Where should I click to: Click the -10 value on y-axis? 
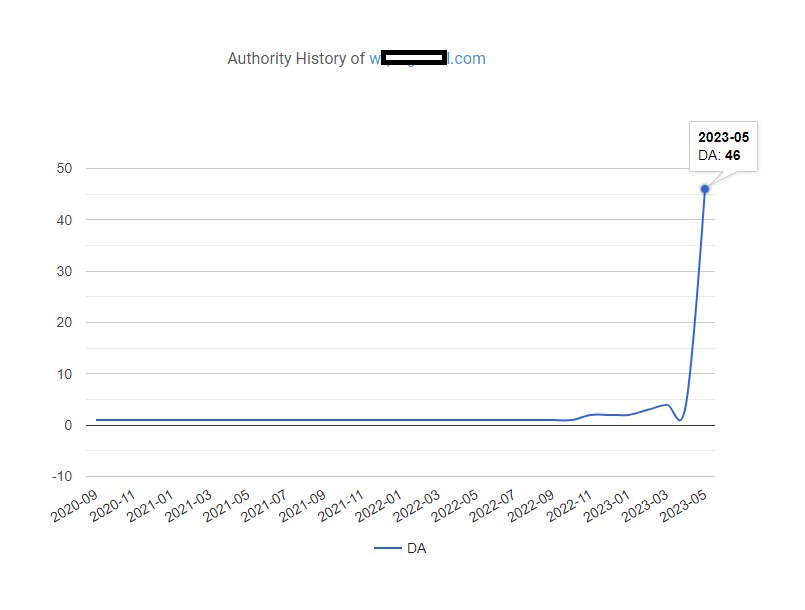coord(62,476)
